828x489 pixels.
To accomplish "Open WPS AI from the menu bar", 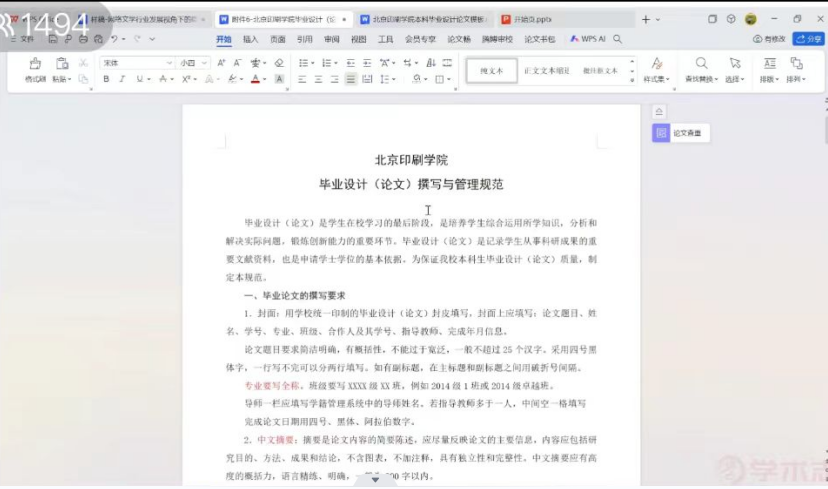I will (x=588, y=39).
